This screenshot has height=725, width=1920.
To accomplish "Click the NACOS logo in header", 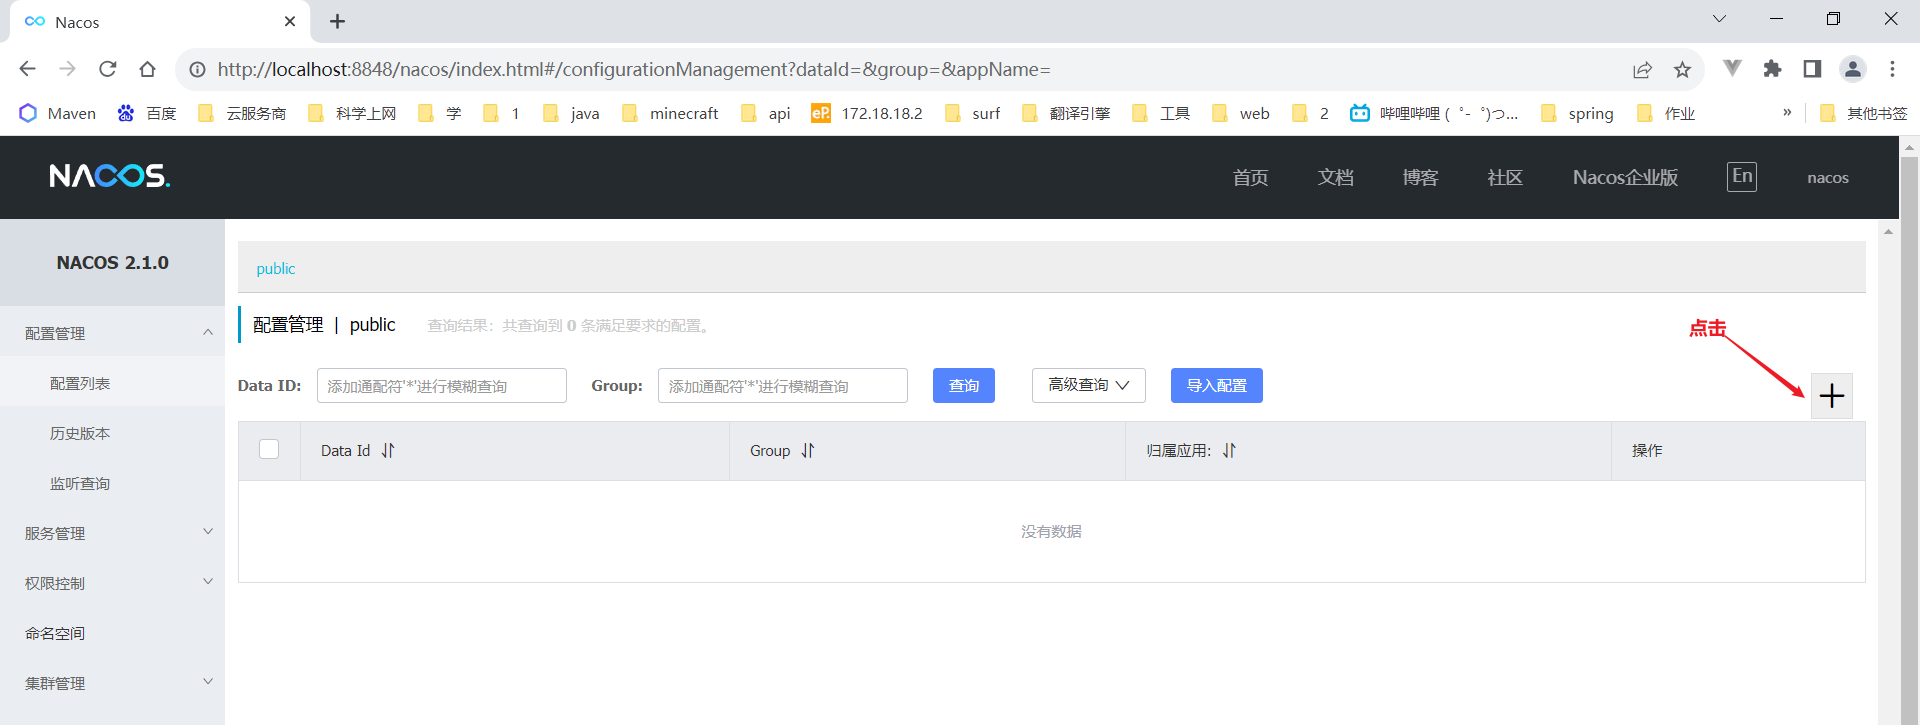I will click(110, 176).
